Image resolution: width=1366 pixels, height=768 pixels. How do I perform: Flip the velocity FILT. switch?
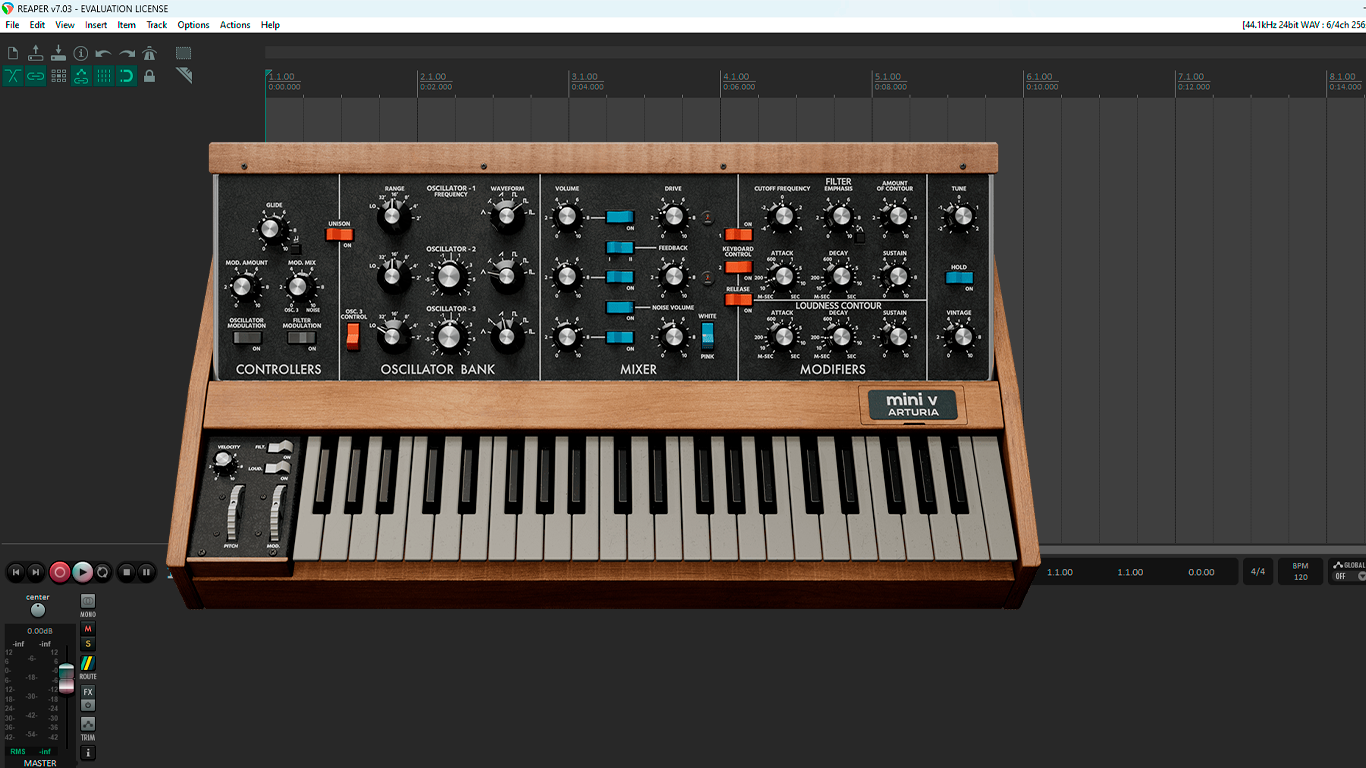click(x=279, y=447)
